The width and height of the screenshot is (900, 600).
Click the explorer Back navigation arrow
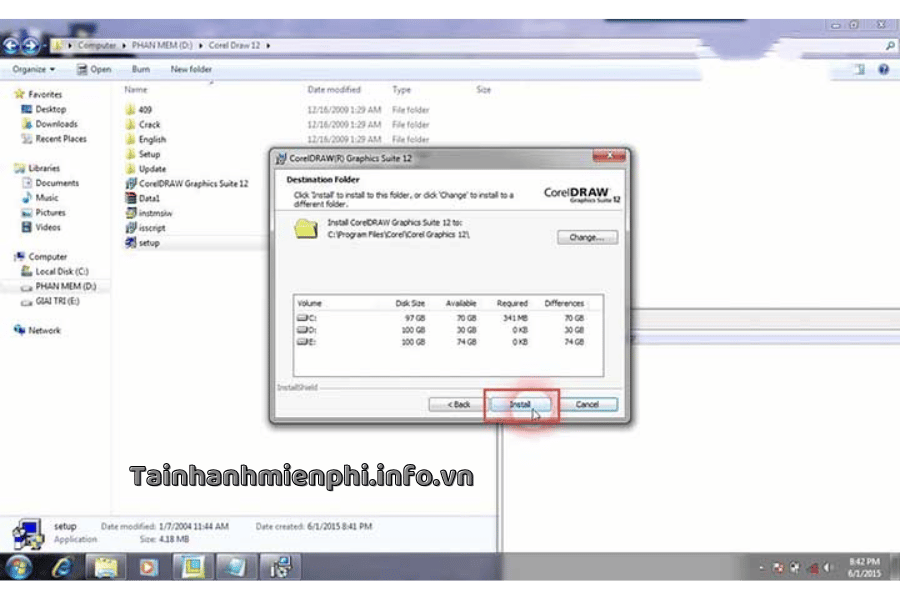click(x=11, y=45)
